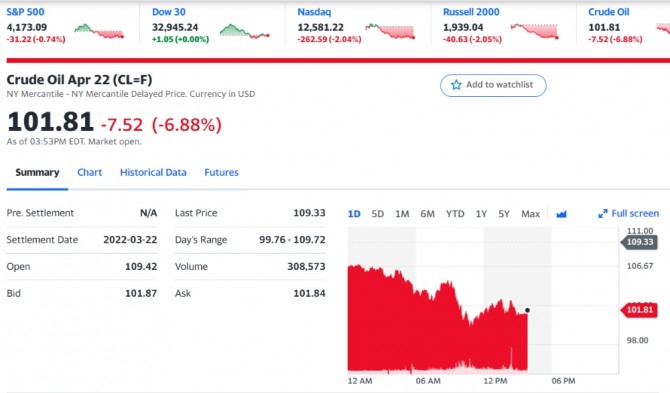
Task: Open the Historical Data tab
Action: pyautogui.click(x=153, y=172)
